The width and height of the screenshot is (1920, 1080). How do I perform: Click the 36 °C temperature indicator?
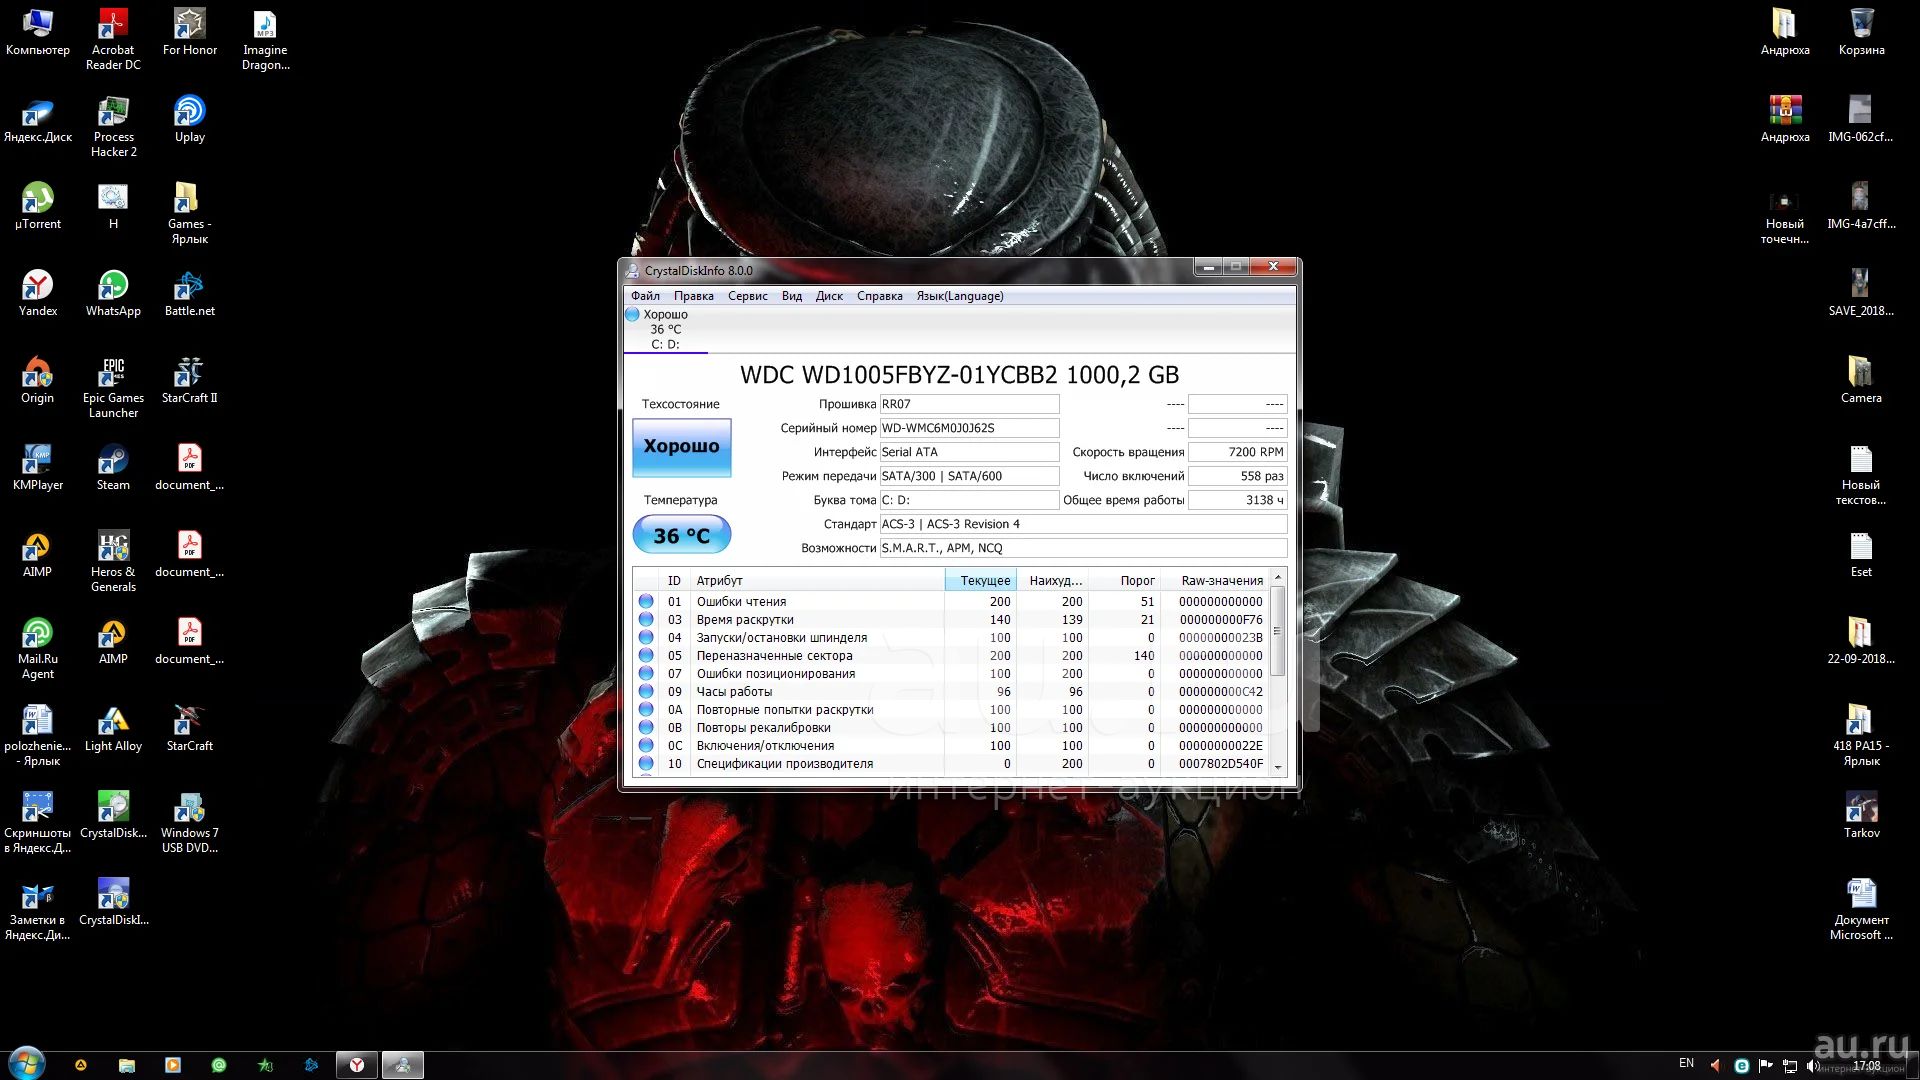(x=681, y=535)
